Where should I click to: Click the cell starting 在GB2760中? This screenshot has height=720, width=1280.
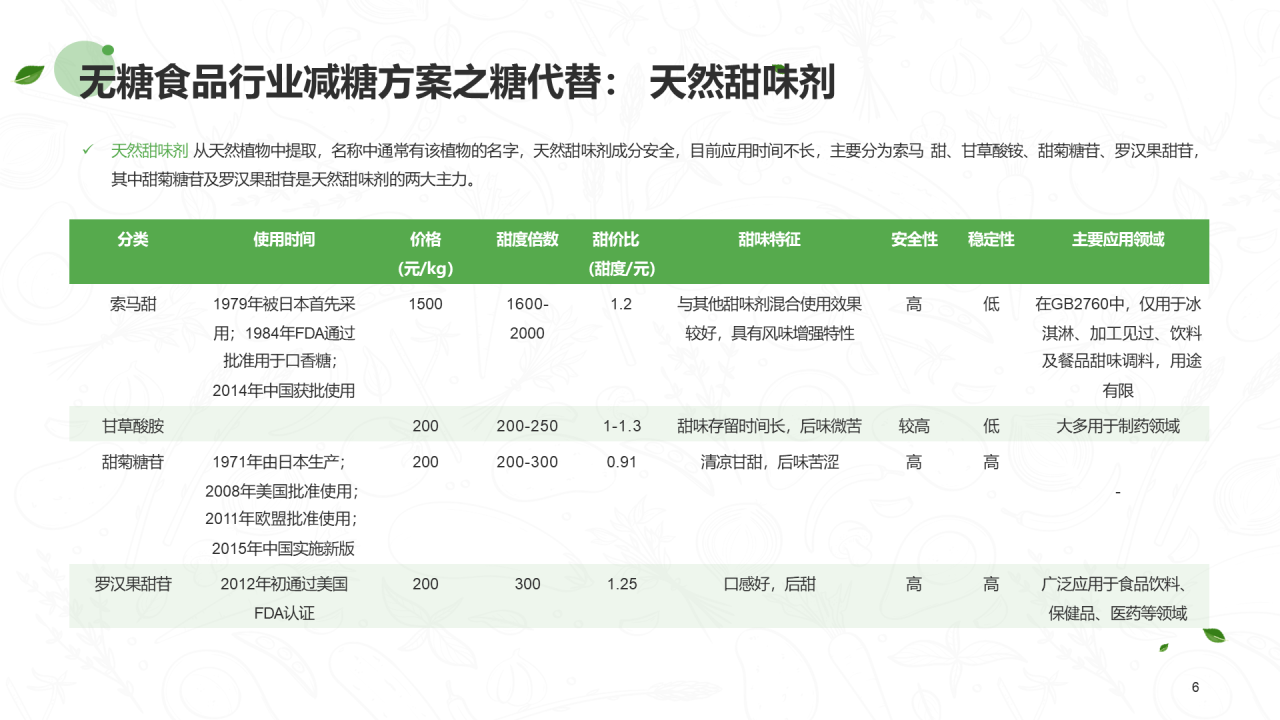(1118, 347)
